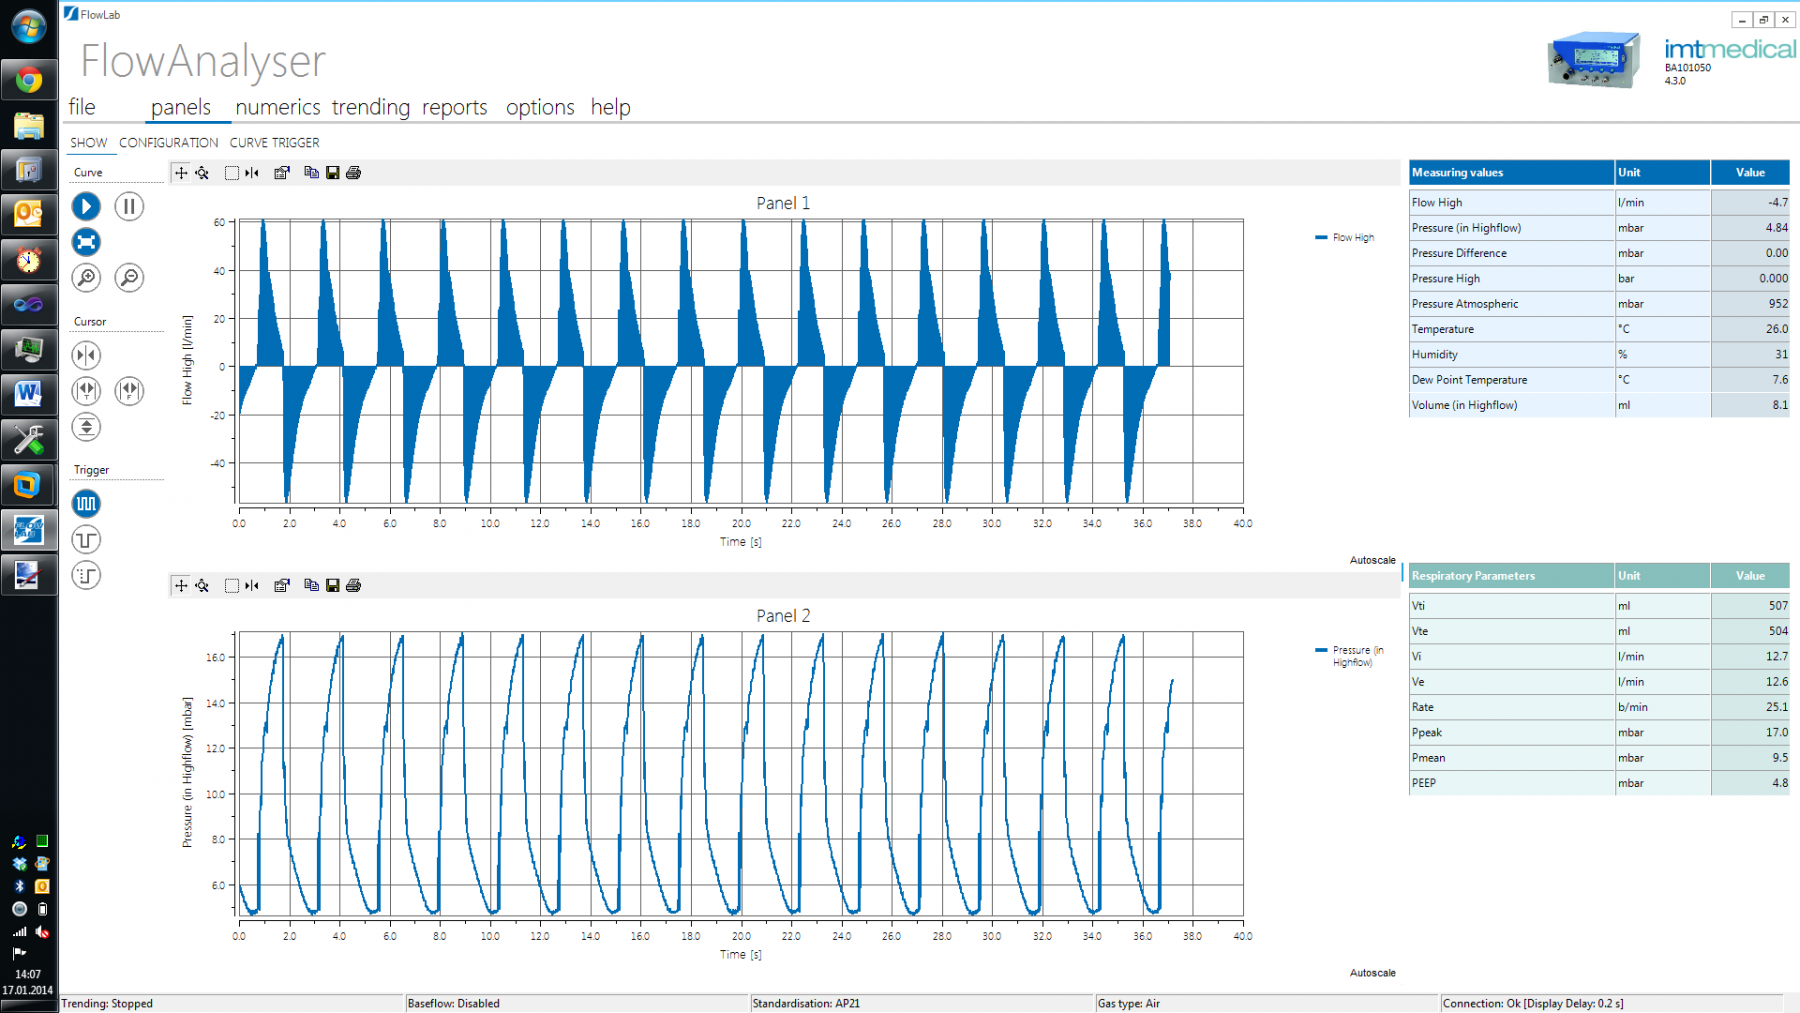This screenshot has height=1013, width=1800.
Task: Click the Autoscale label below Panel 2
Action: [1372, 972]
